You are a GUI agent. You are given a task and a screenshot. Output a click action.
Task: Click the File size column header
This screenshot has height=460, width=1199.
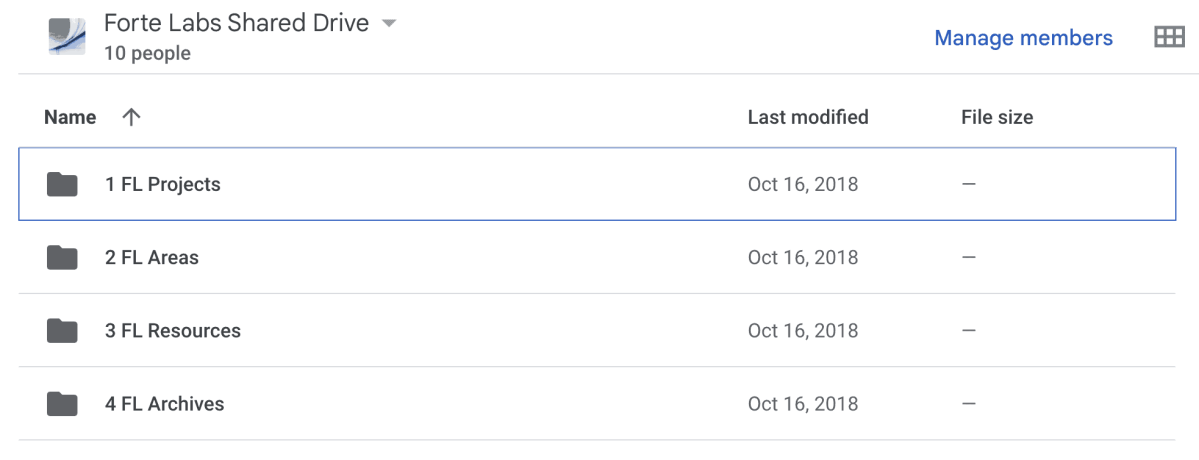[997, 117]
